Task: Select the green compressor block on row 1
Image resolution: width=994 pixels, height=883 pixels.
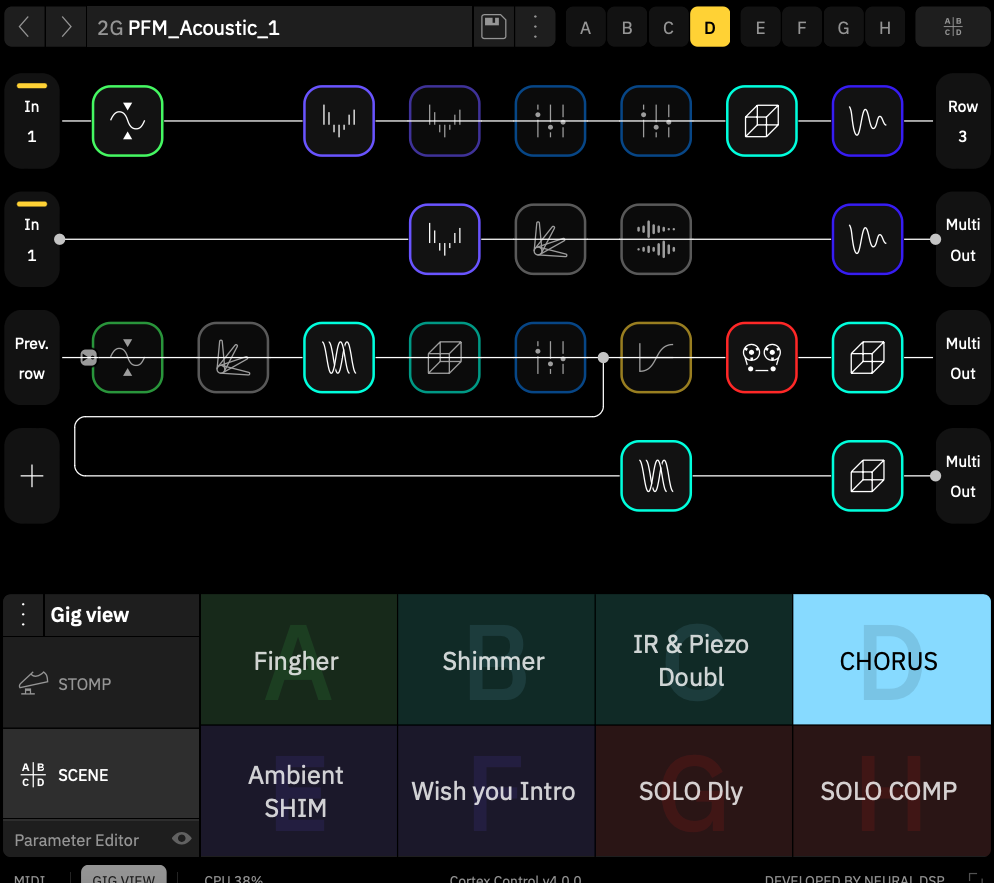Action: [127, 121]
